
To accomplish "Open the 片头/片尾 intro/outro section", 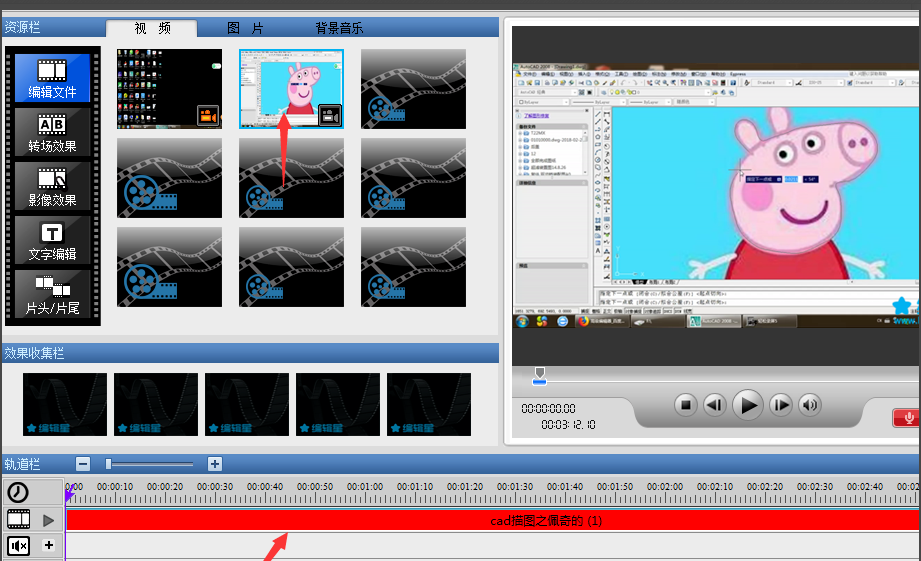I will point(52,295).
